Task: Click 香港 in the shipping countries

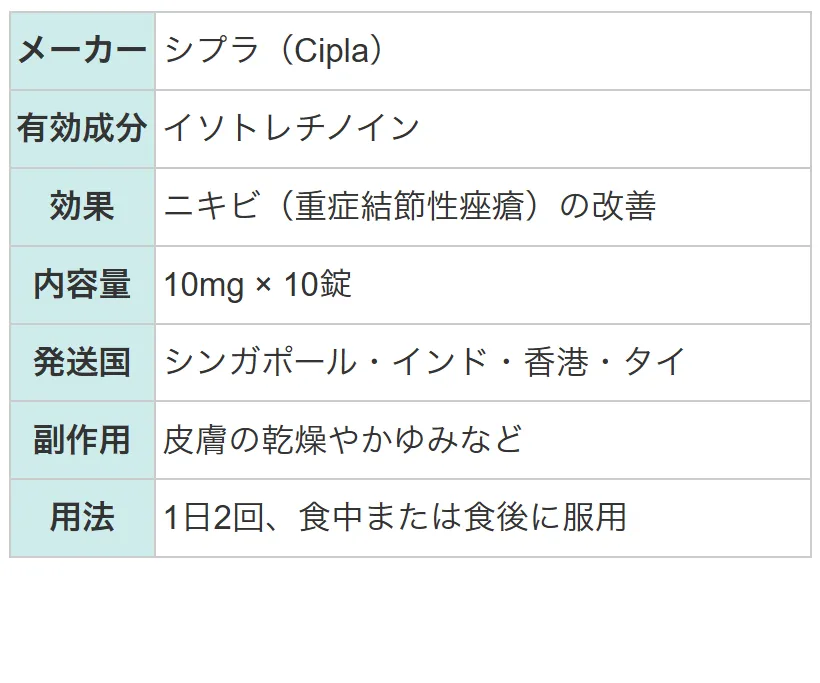Action: [556, 362]
